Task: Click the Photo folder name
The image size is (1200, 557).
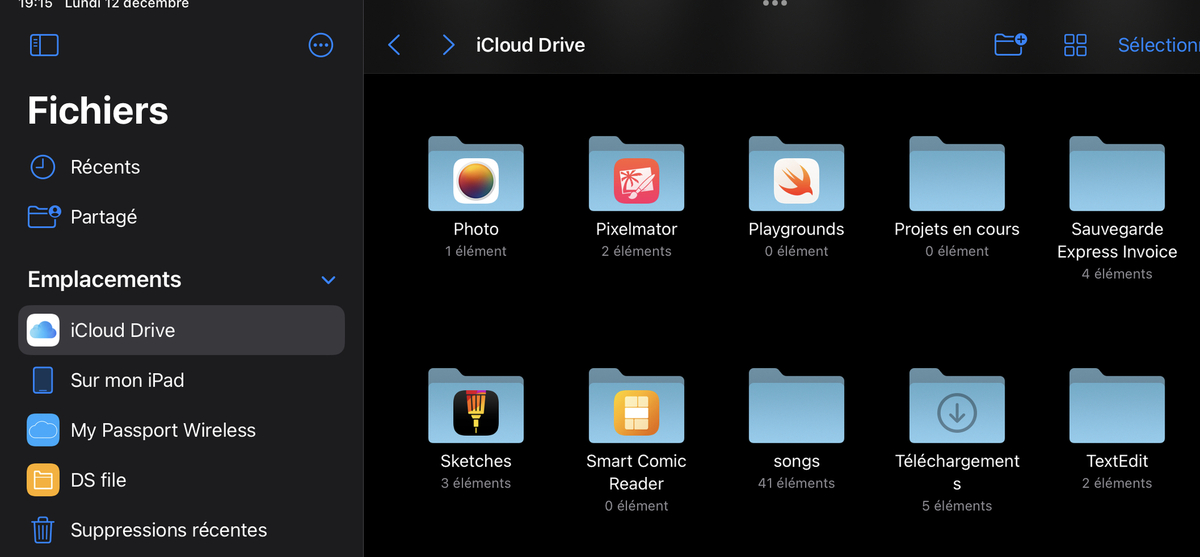Action: pos(476,229)
